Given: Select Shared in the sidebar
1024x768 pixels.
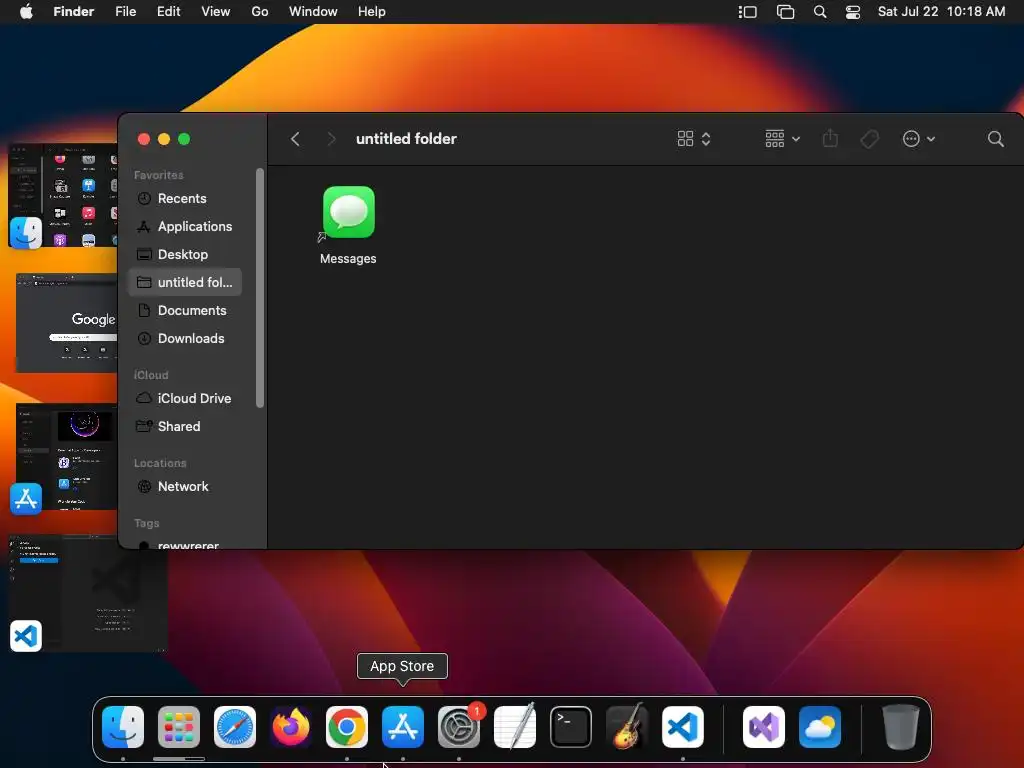Looking at the screenshot, I should point(185,426).
